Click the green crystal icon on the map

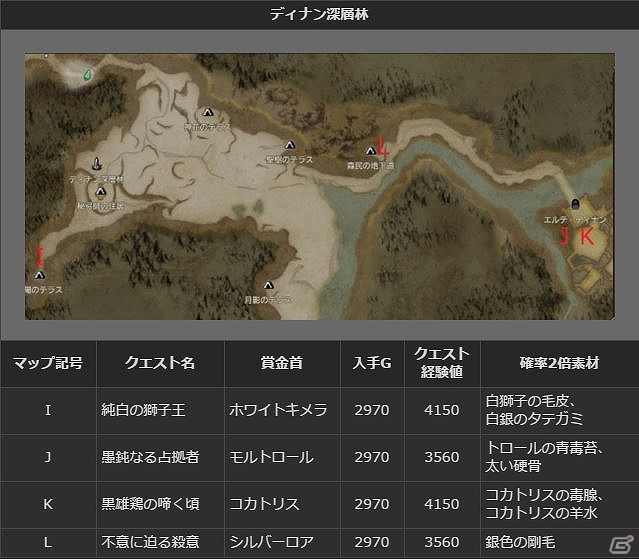(x=87, y=75)
